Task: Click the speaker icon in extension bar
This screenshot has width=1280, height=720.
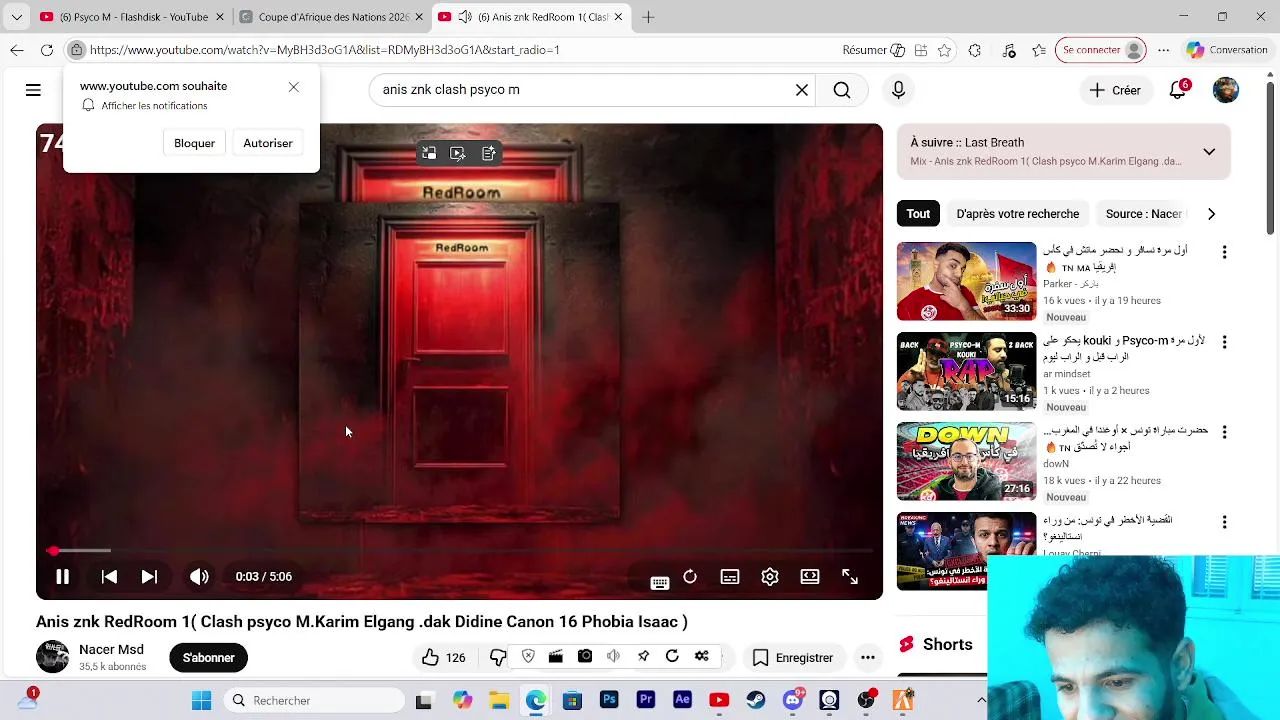Action: [x=614, y=657]
